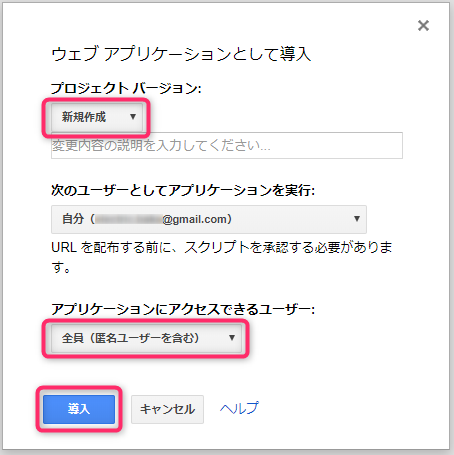Open the 全員（匿名ユーザーを含む）access dropdown
454x455 pixels.
[x=146, y=338]
